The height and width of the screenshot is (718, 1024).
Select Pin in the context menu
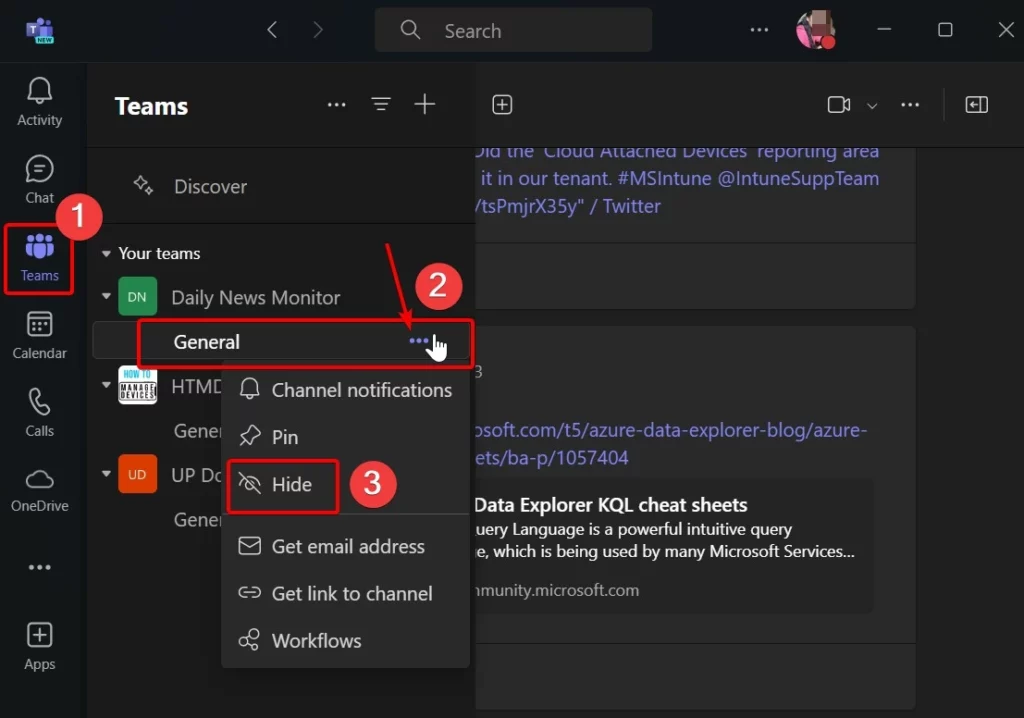click(x=345, y=437)
